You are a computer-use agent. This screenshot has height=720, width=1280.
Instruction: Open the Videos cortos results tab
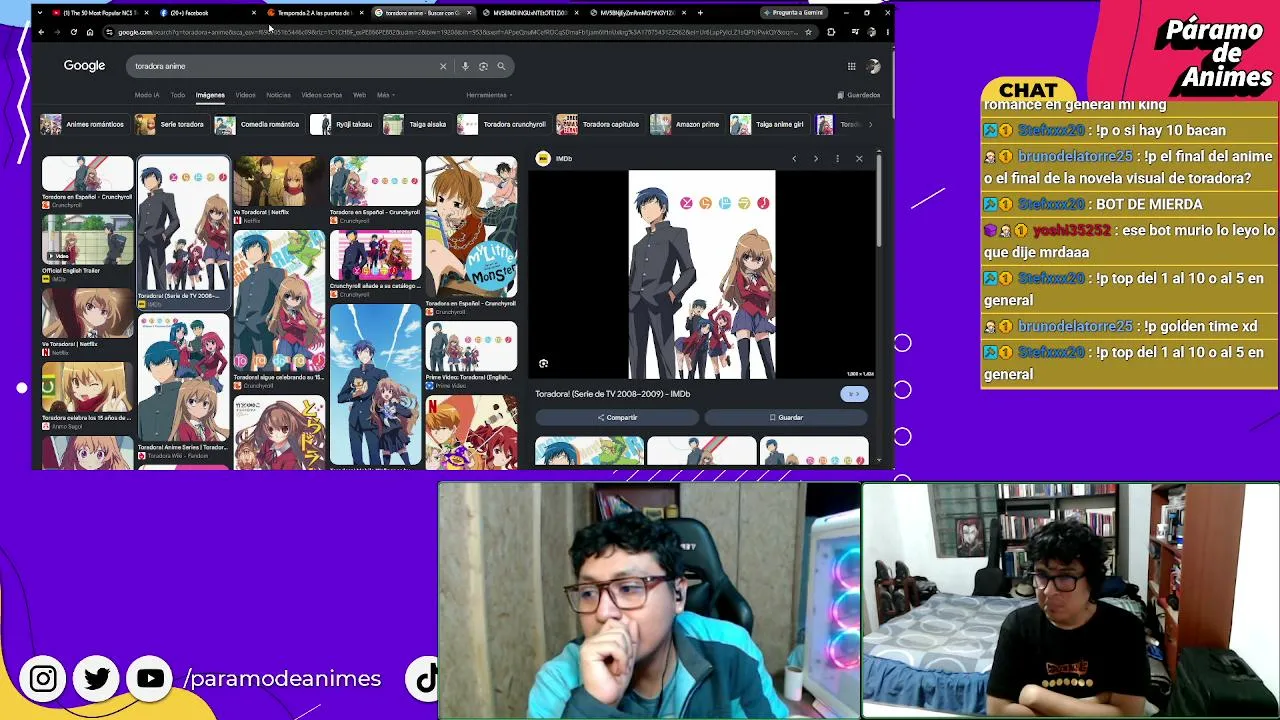coord(321,95)
